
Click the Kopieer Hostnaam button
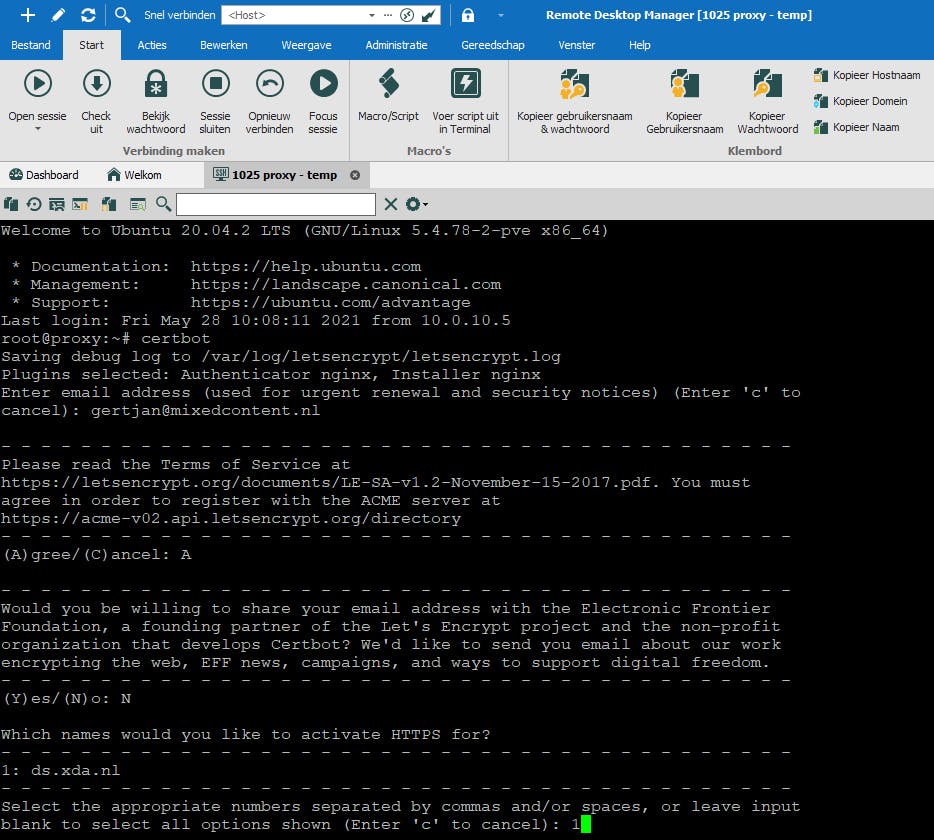[867, 75]
